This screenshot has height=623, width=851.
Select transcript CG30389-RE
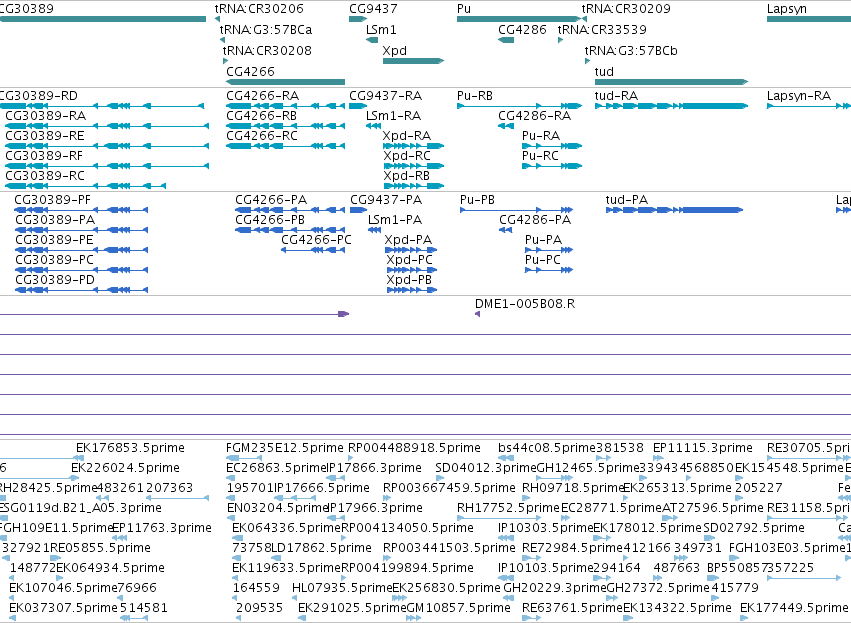coord(45,136)
